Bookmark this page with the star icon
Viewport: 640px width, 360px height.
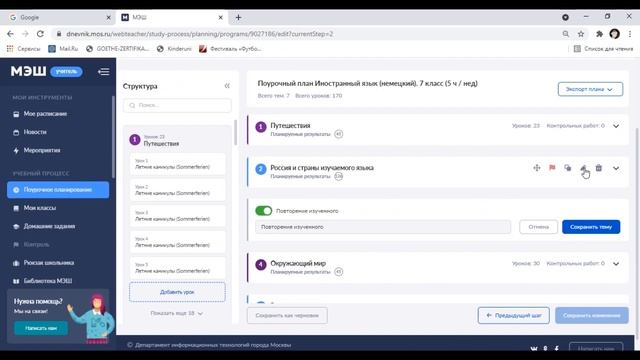click(x=581, y=34)
